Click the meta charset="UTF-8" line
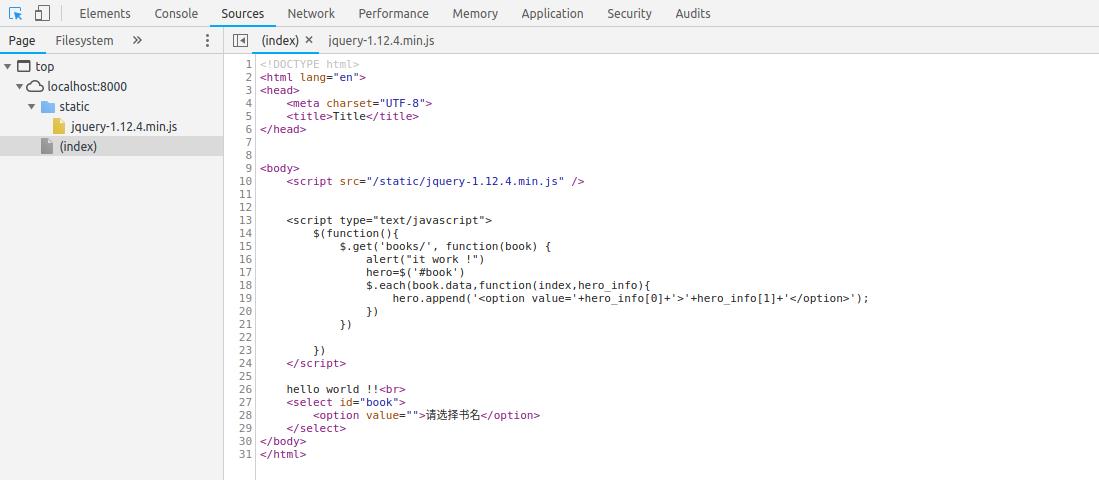 359,103
